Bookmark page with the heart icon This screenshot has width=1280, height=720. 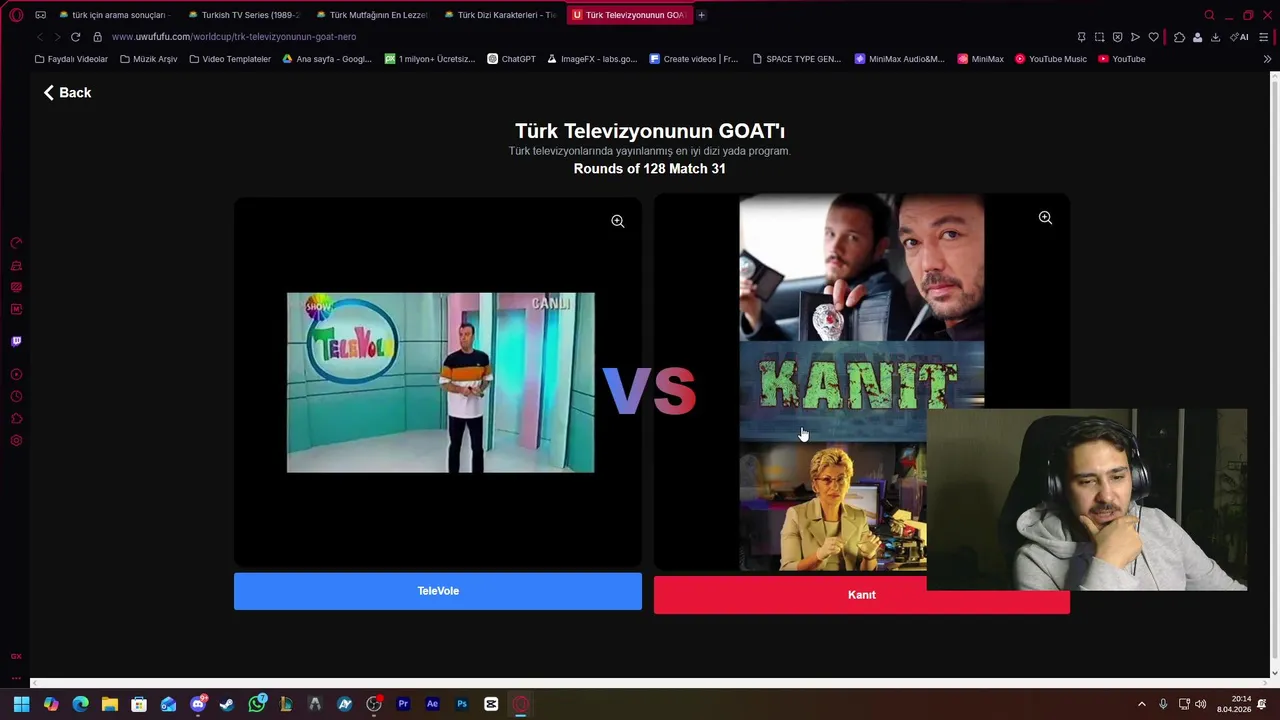[x=1153, y=37]
